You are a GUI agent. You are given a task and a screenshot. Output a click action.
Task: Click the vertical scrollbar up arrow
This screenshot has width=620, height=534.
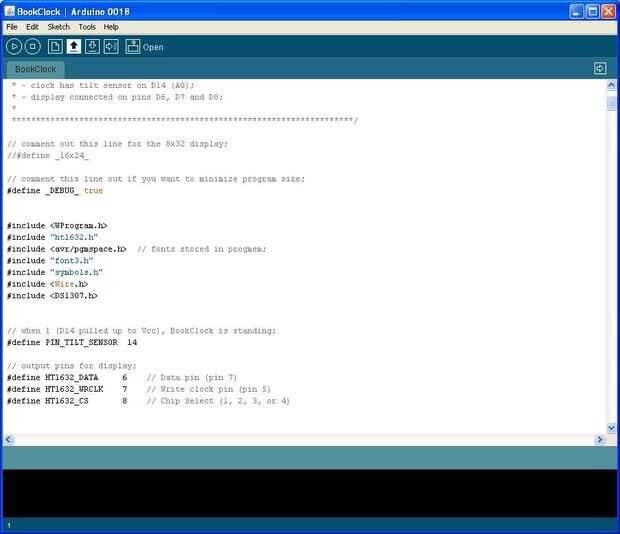[x=611, y=85]
